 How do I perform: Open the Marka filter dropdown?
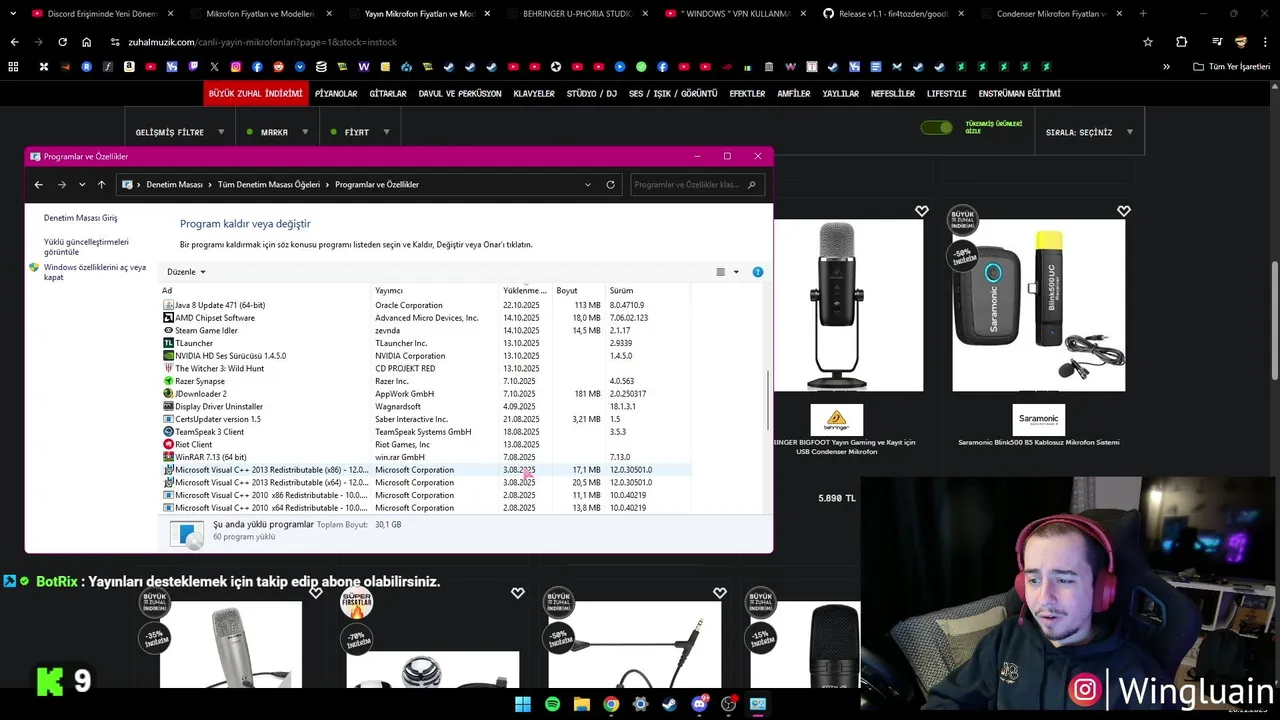pyautogui.click(x=277, y=132)
